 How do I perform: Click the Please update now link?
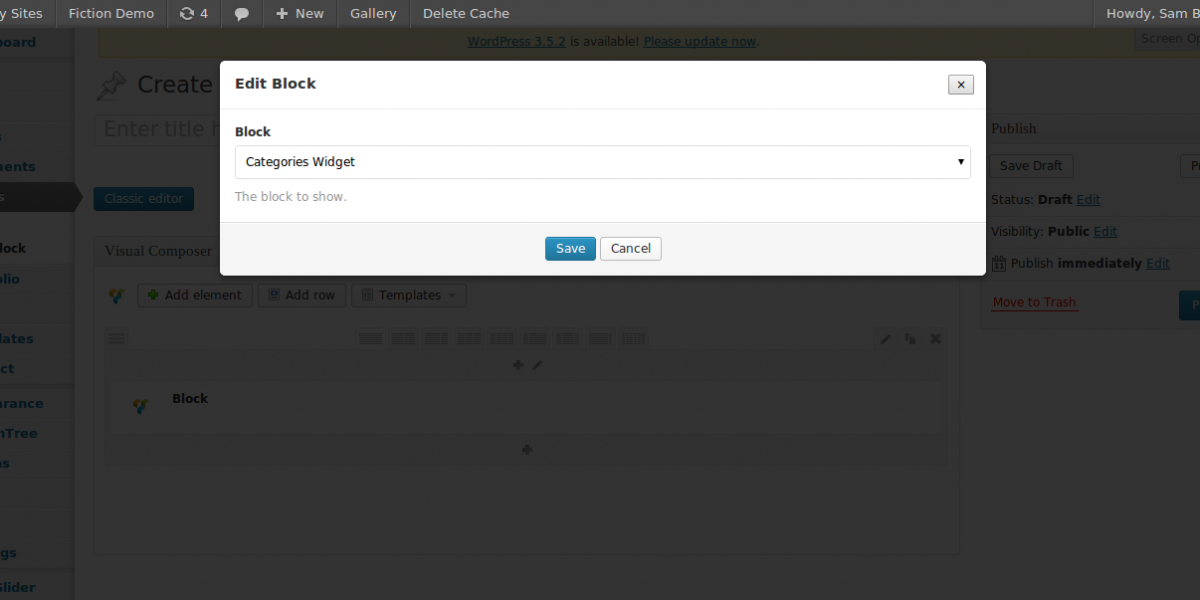pos(700,42)
